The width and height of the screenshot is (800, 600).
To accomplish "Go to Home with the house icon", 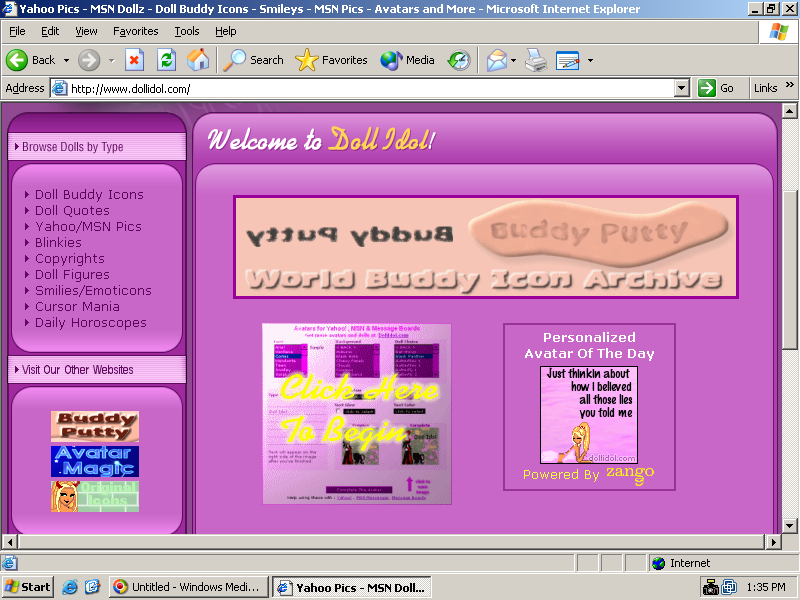I will point(198,60).
